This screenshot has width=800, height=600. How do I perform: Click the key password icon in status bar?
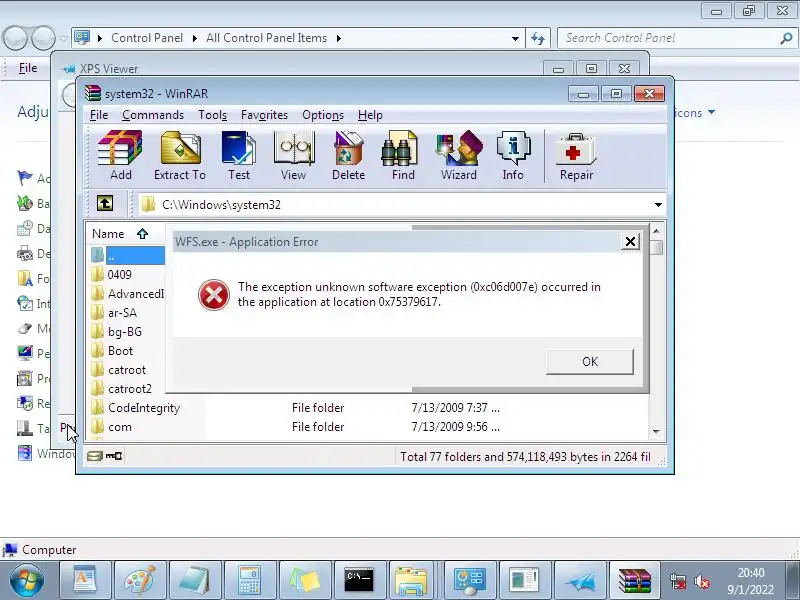pos(114,456)
